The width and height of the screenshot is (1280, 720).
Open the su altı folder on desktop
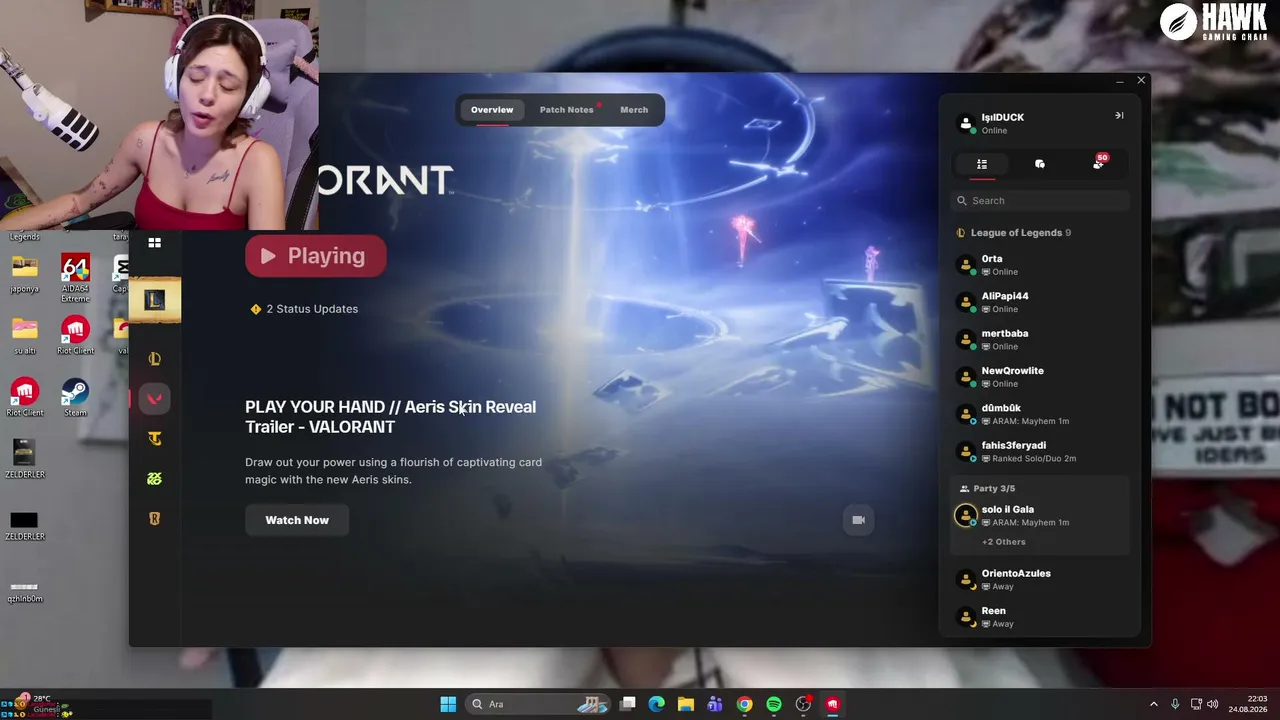point(24,335)
